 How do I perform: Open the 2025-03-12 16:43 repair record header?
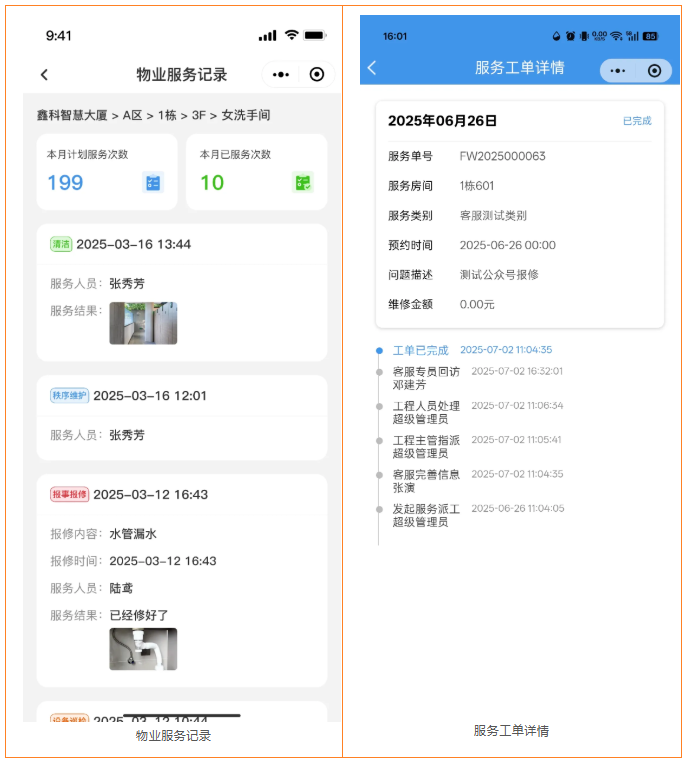[182, 494]
